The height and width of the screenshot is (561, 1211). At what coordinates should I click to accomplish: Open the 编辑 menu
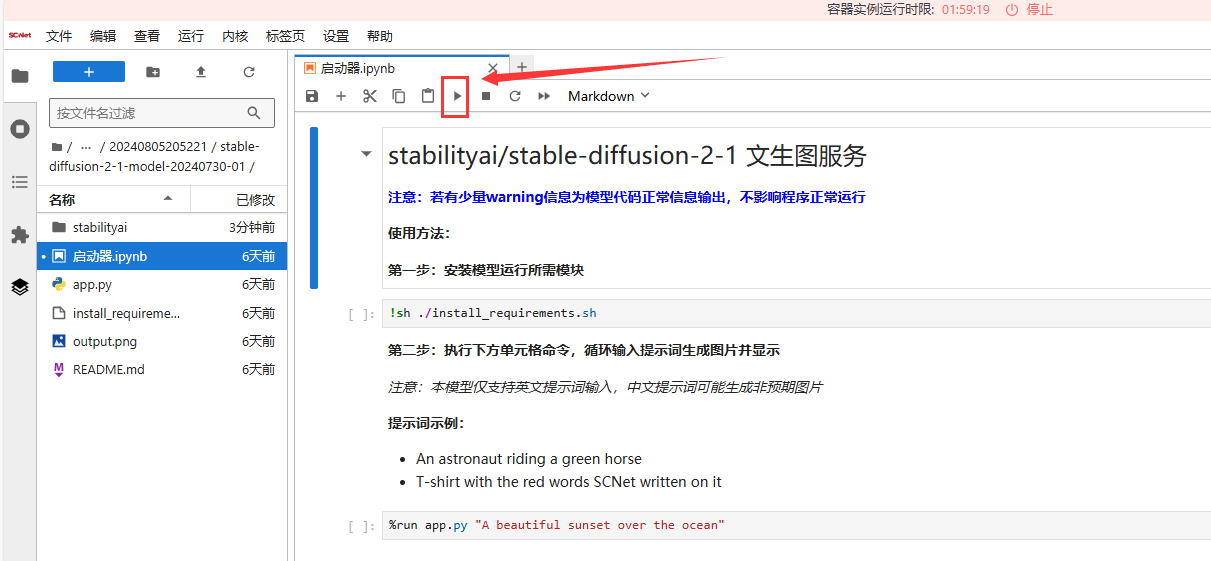(103, 36)
